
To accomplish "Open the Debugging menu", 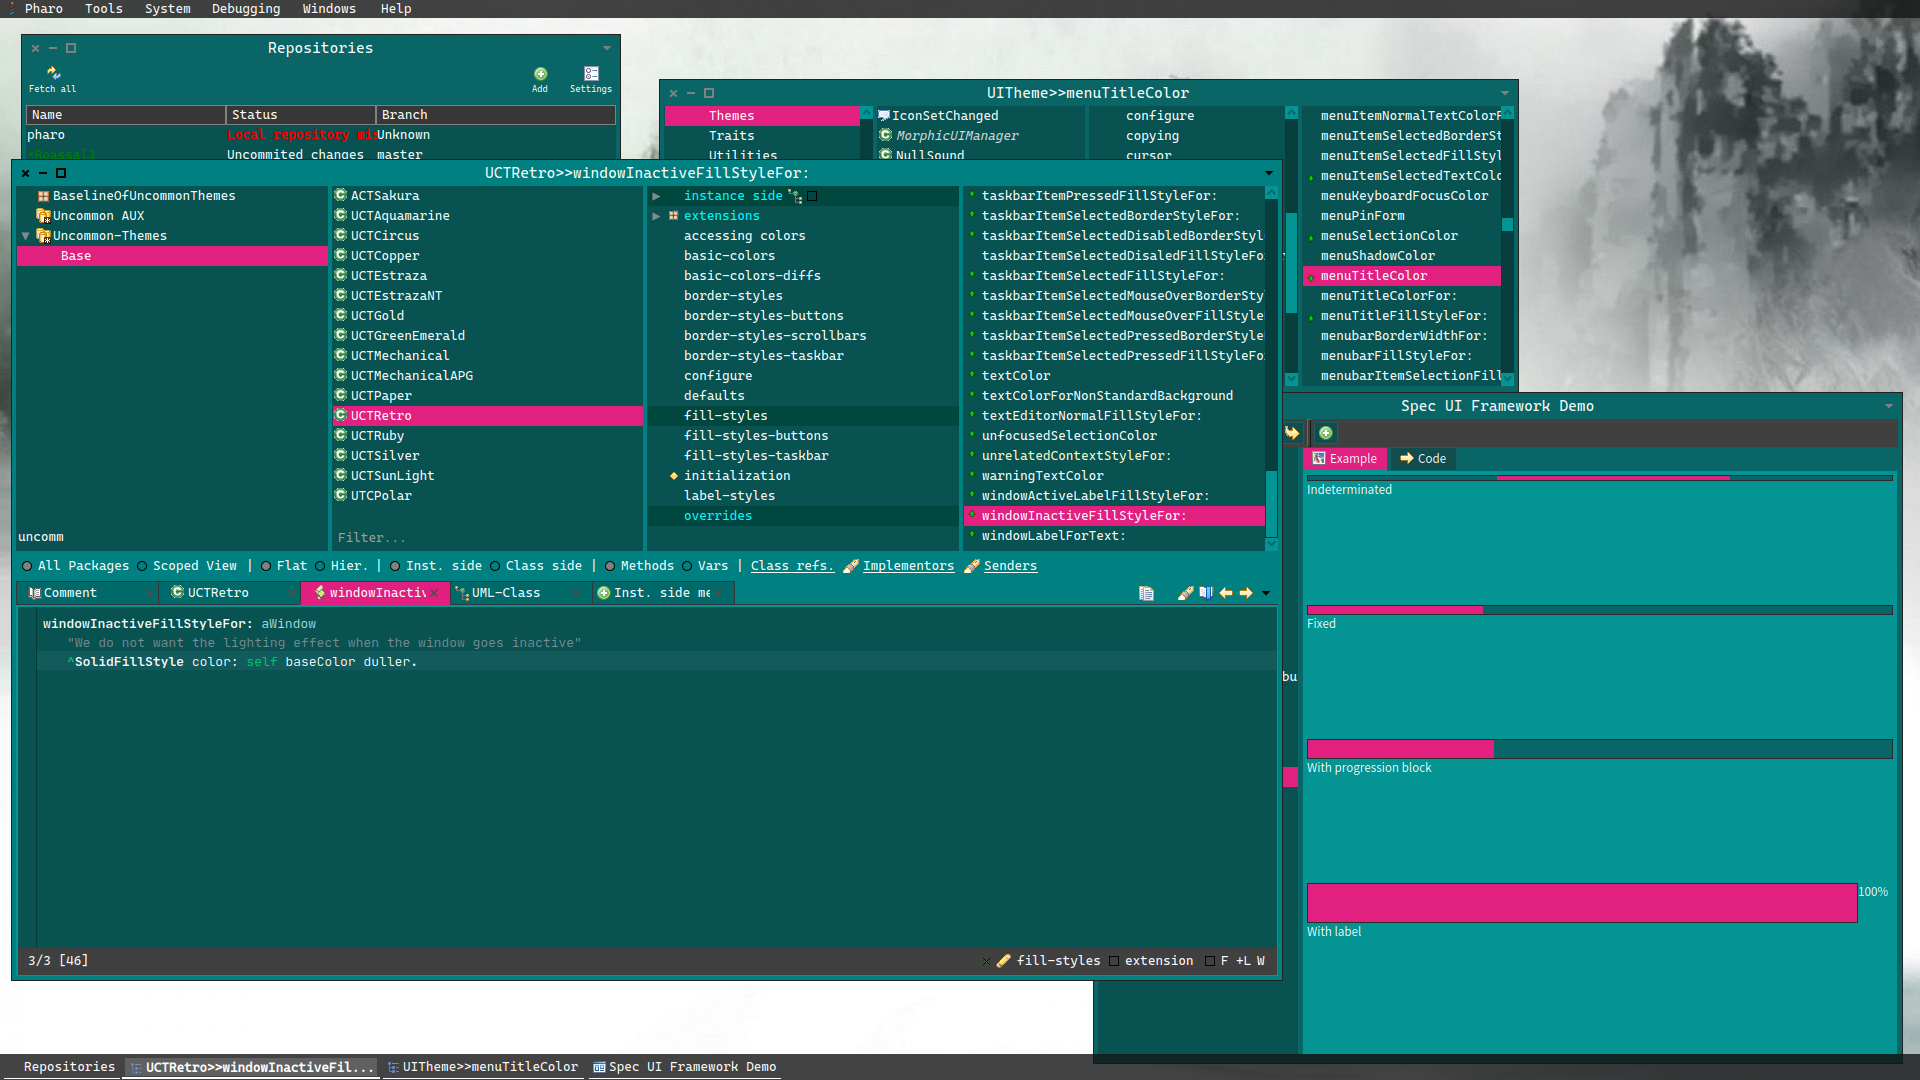I will (x=245, y=9).
